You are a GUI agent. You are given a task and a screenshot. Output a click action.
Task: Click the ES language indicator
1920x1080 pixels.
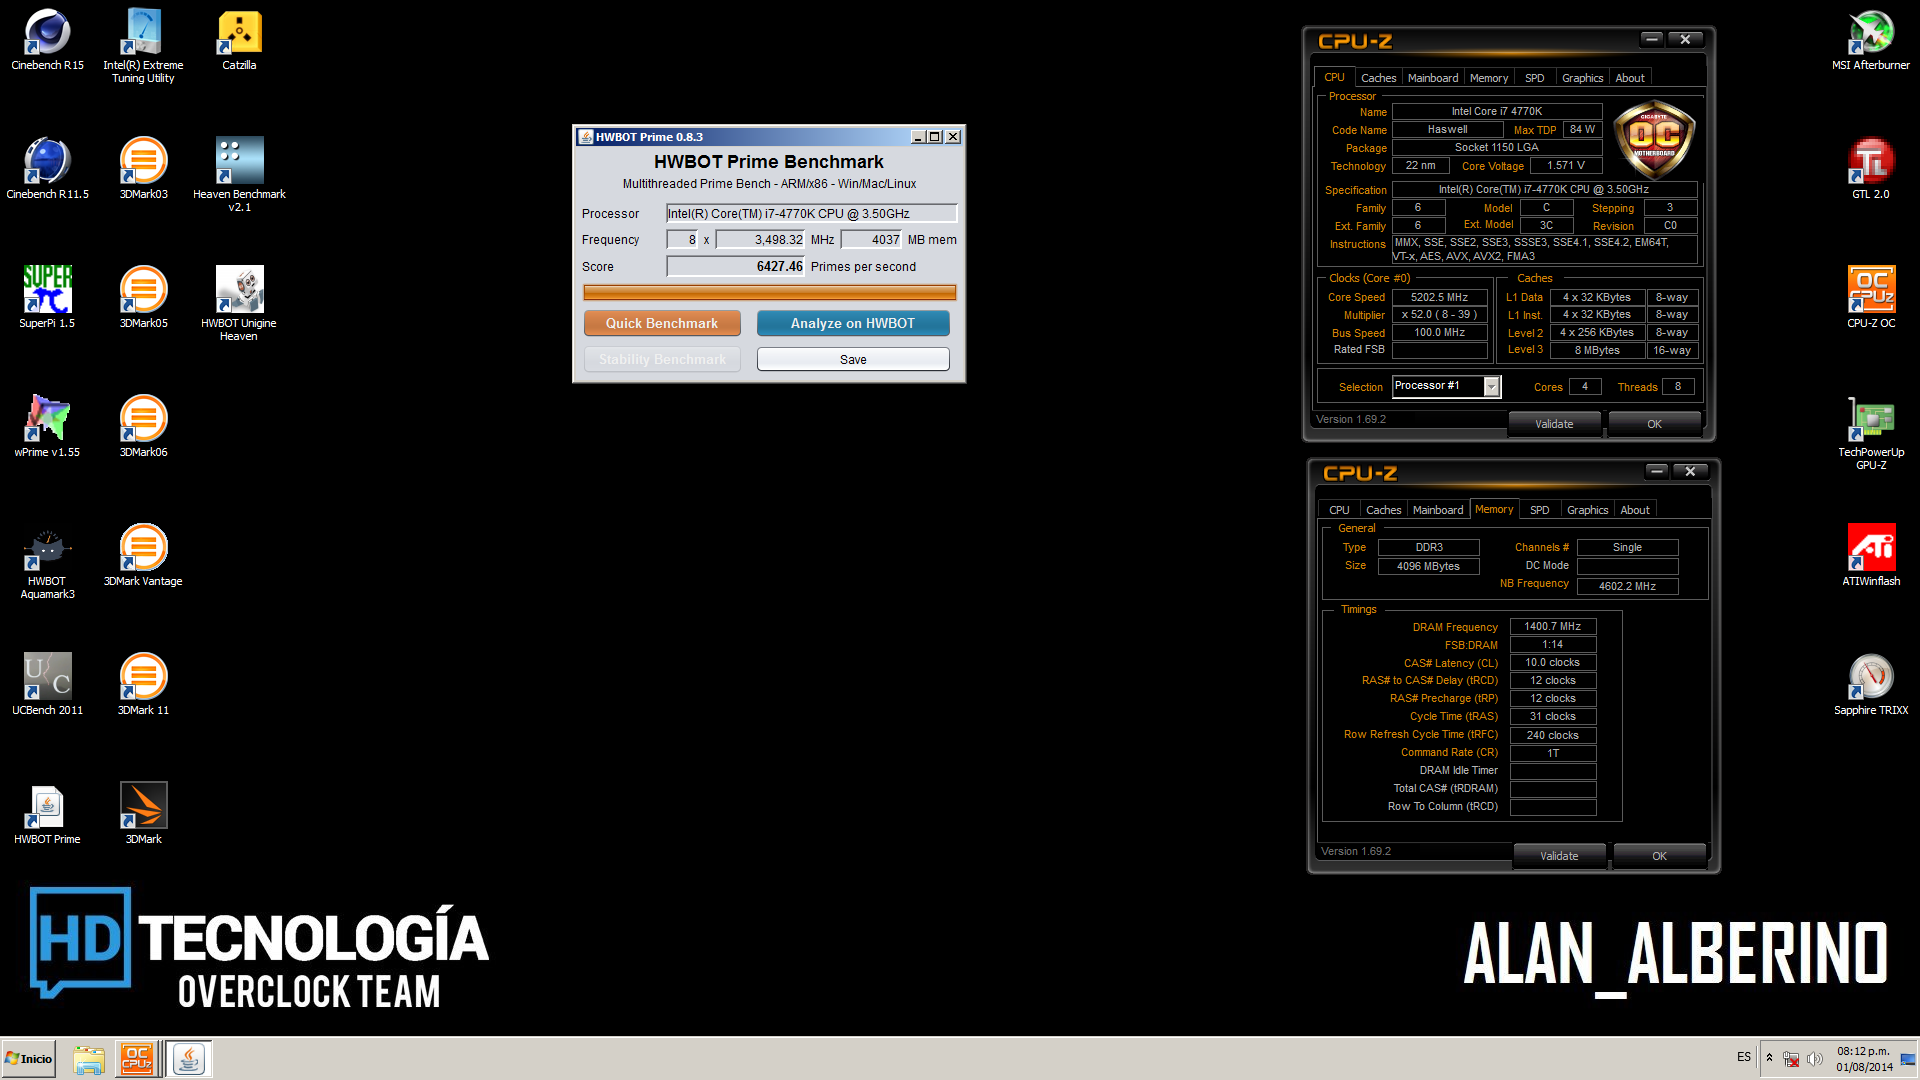[x=1744, y=1057]
